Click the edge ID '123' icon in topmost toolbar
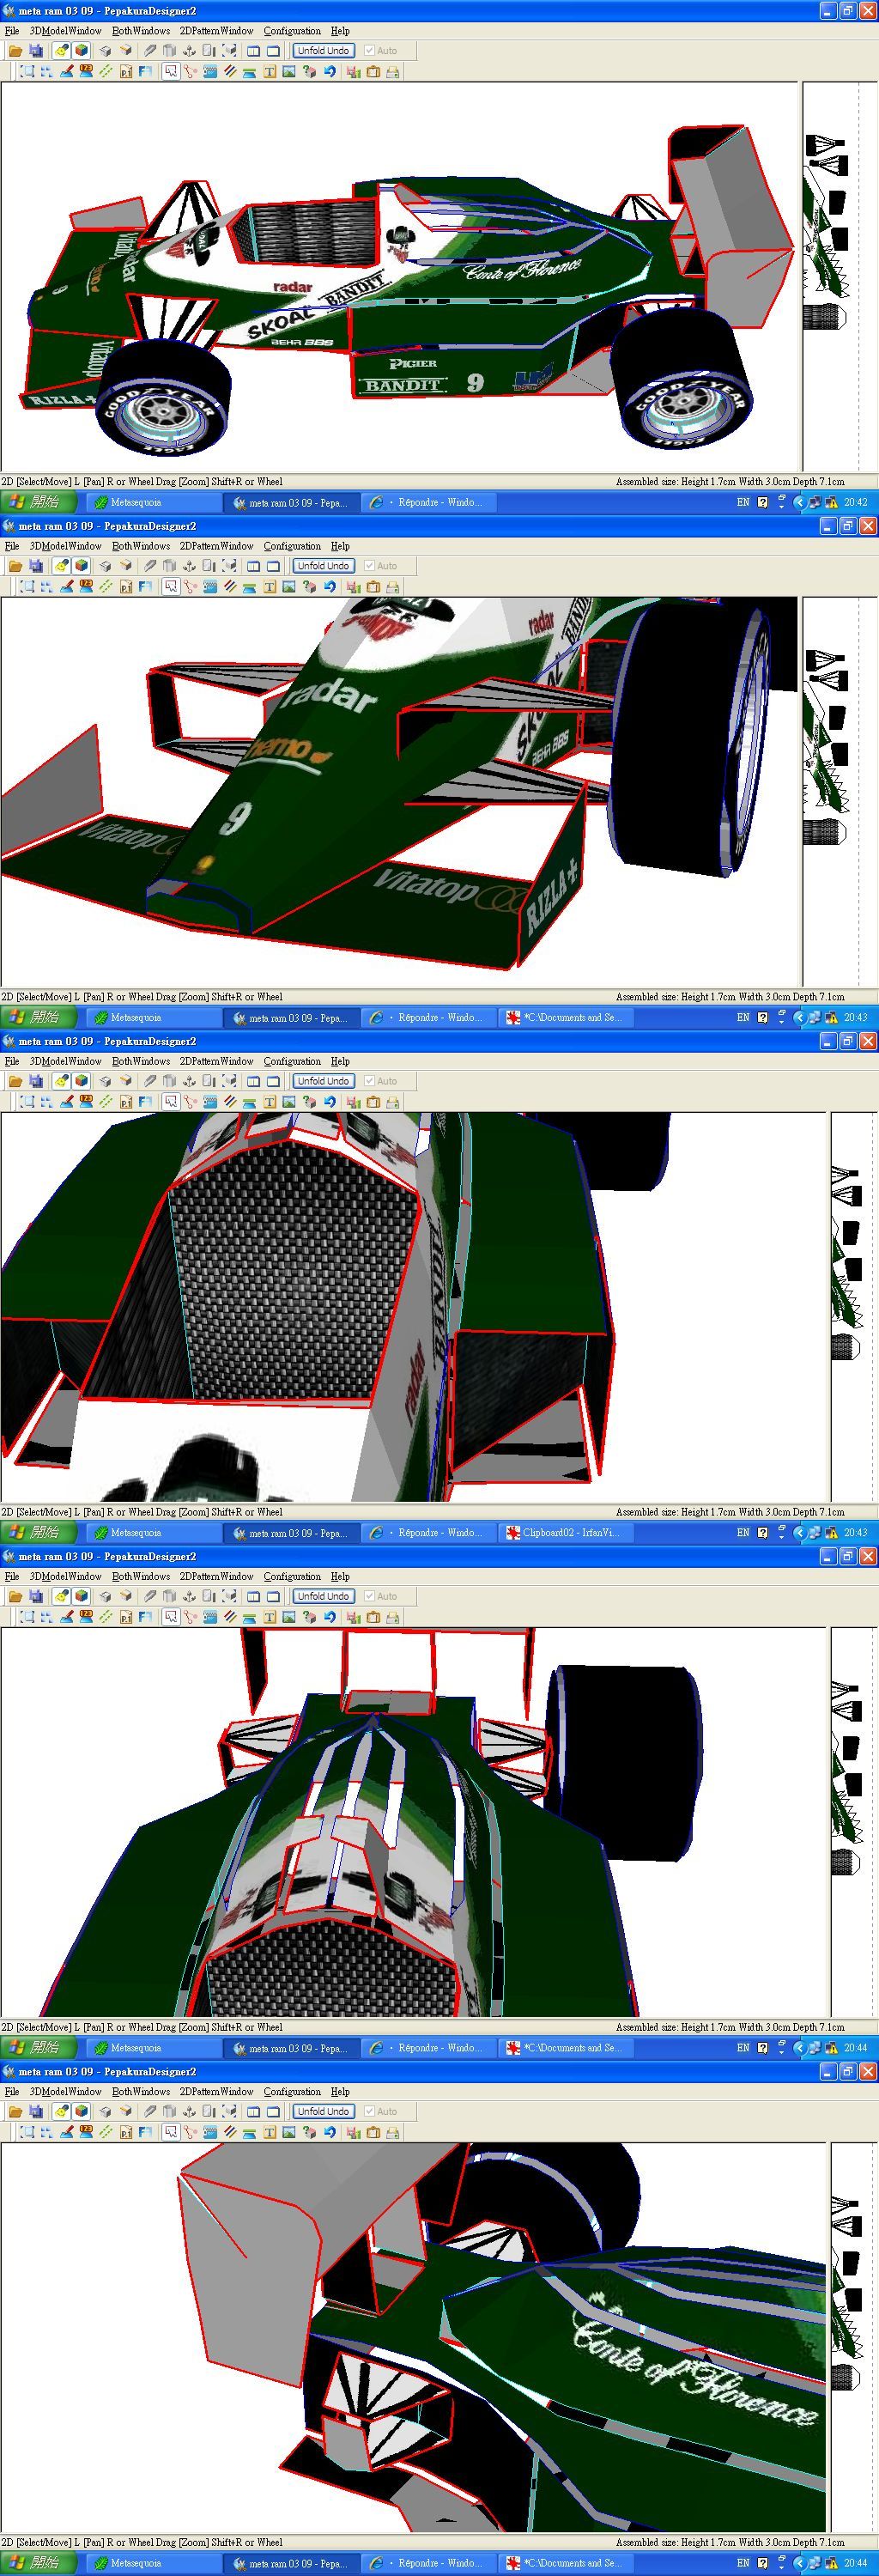The width and height of the screenshot is (879, 2576). click(x=85, y=71)
